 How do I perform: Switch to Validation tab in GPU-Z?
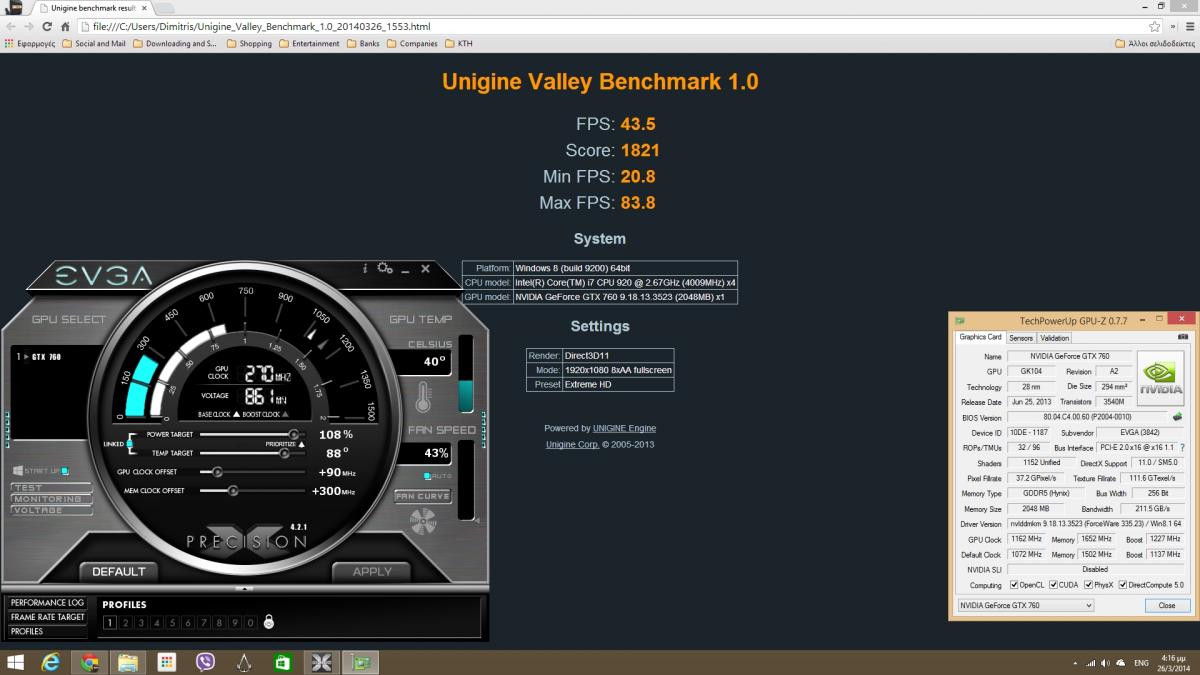point(1055,338)
